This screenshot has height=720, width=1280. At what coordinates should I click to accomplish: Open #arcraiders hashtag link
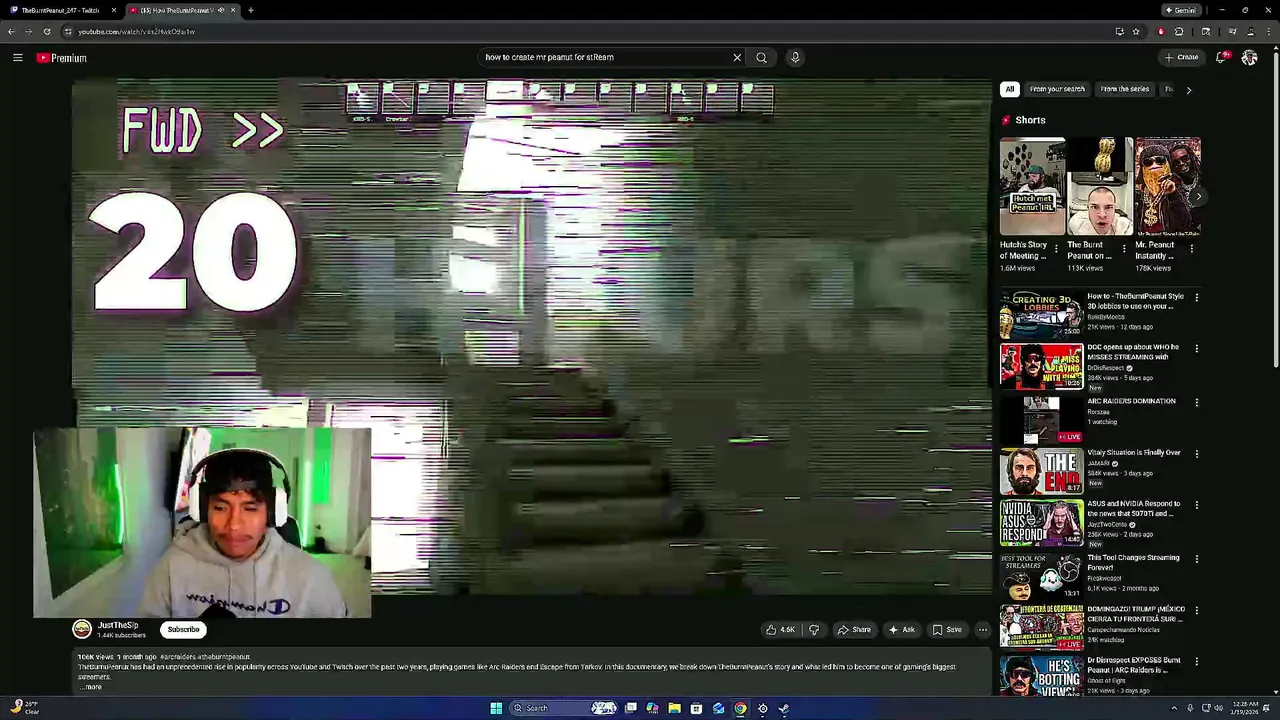coord(179,657)
